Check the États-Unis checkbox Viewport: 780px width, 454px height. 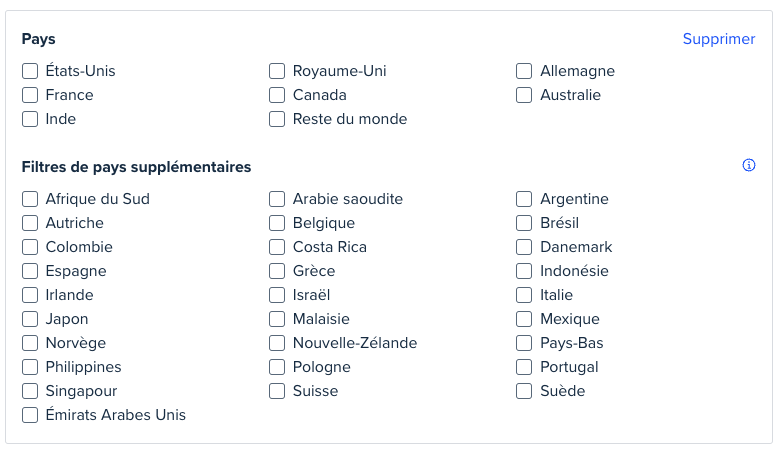30,71
